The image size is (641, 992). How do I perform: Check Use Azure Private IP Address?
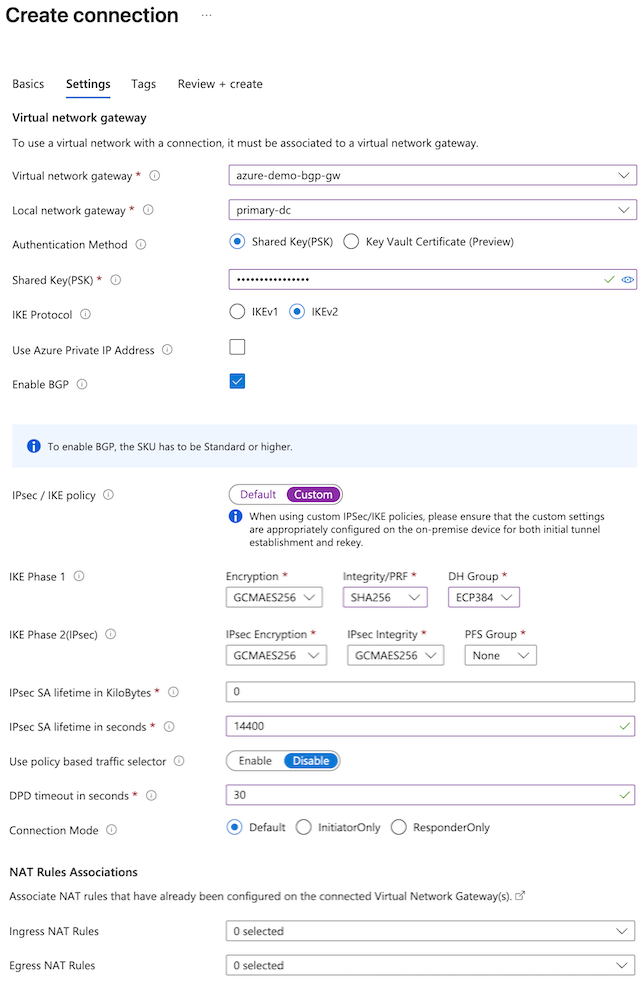click(x=237, y=347)
